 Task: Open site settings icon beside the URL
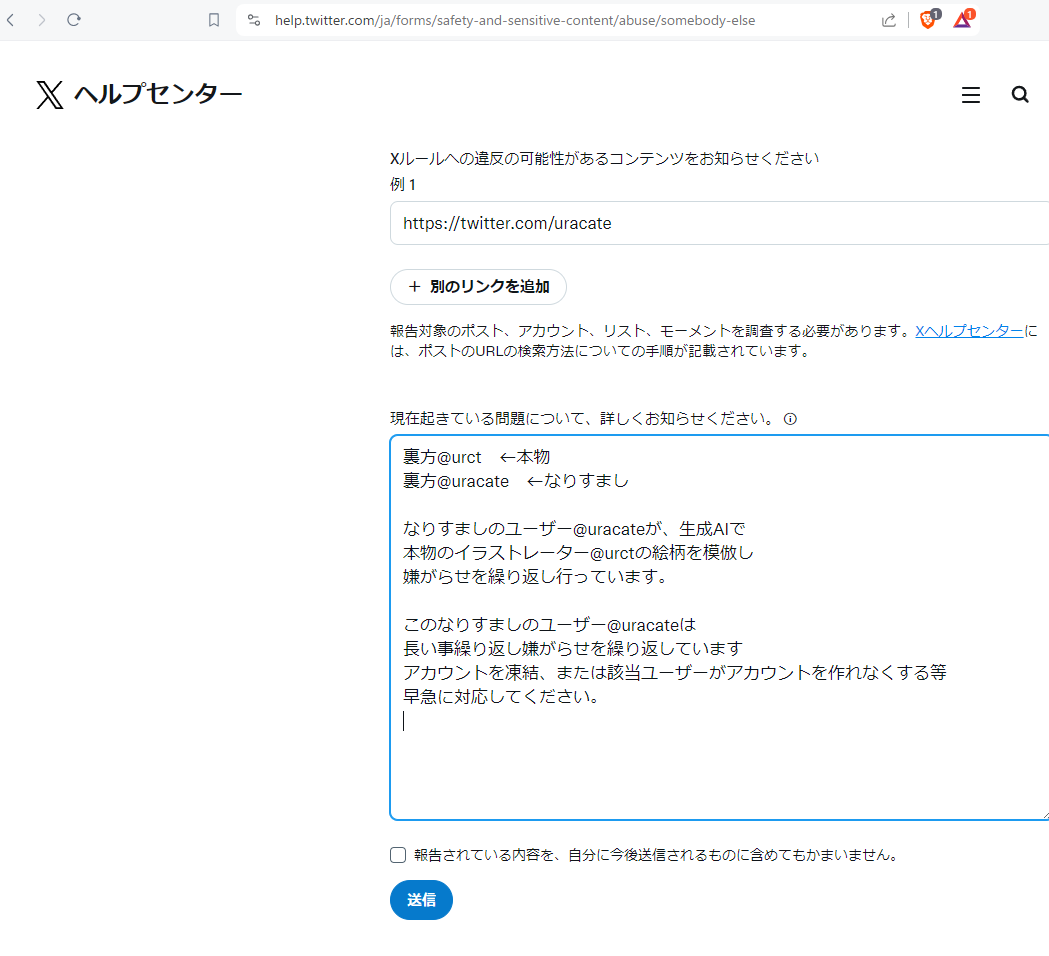point(254,20)
